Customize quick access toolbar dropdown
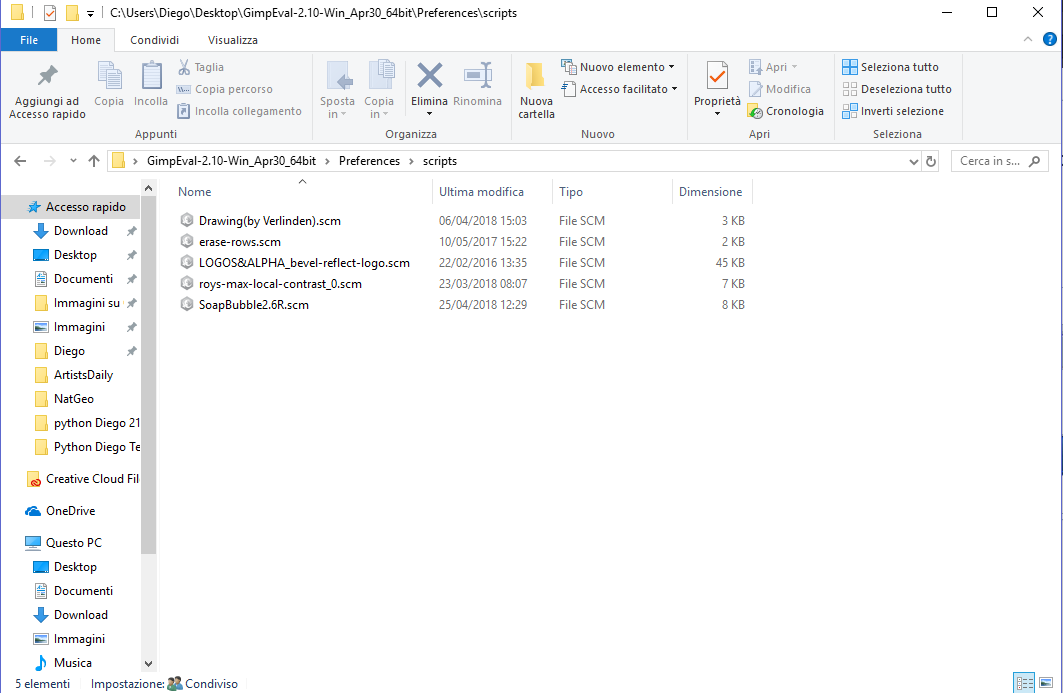 point(90,14)
